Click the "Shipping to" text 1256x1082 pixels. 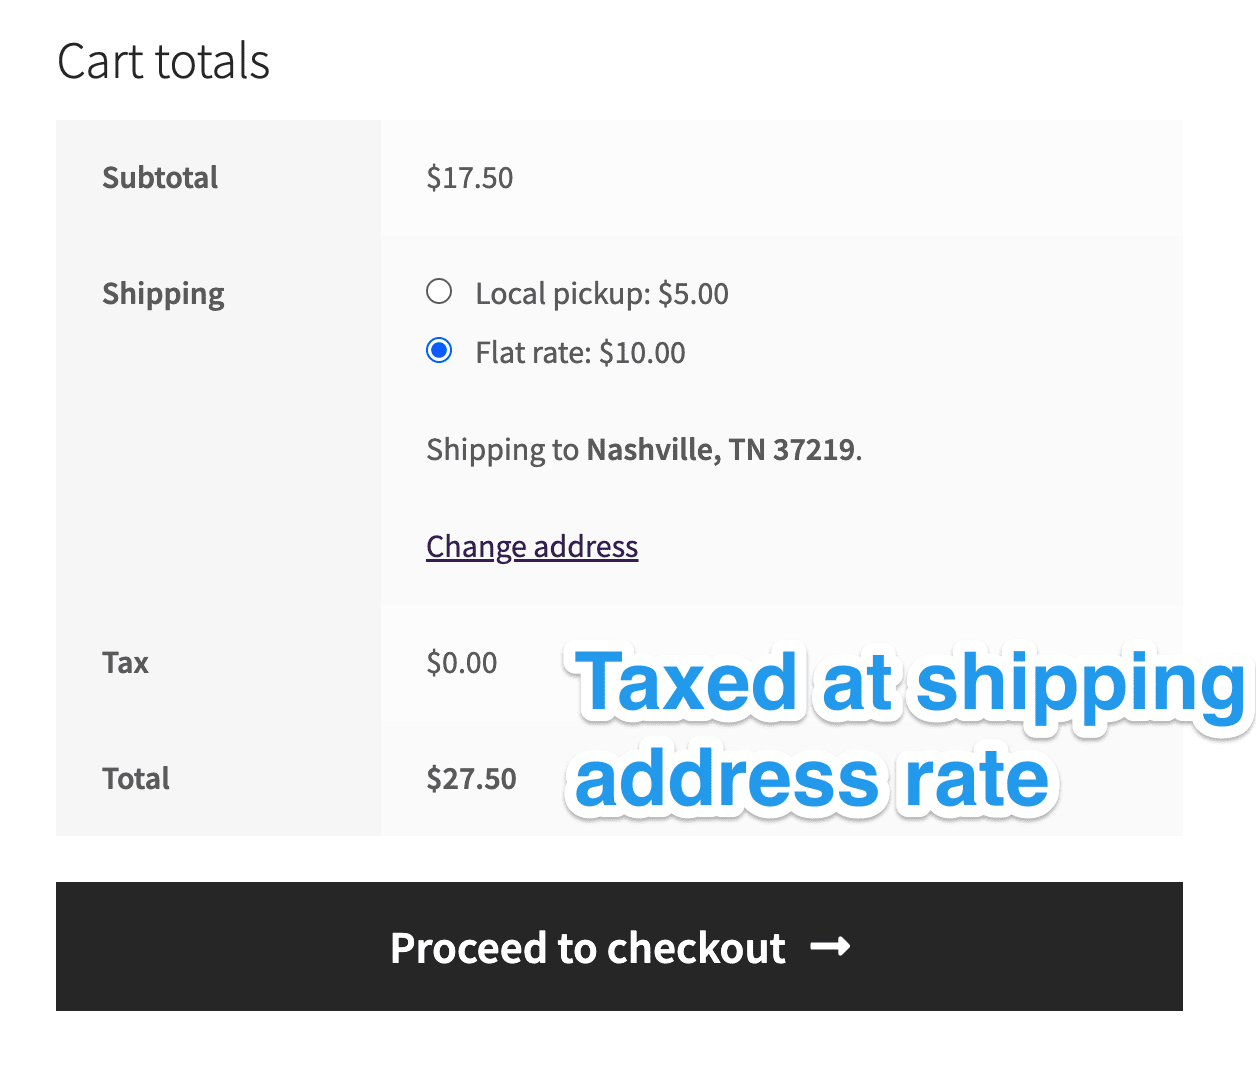502,450
